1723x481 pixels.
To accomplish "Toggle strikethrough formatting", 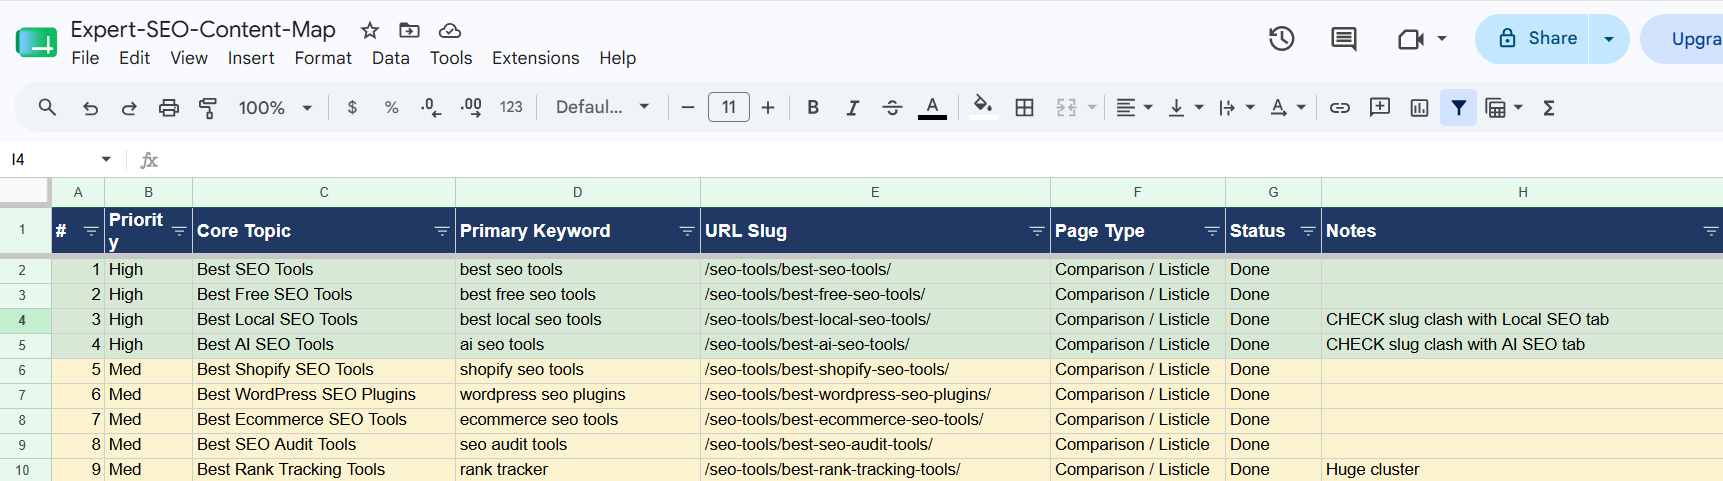I will tap(892, 107).
